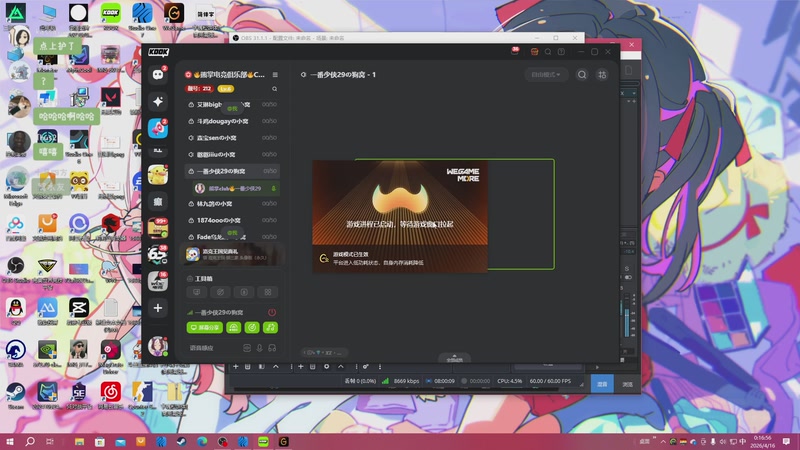The height and width of the screenshot is (450, 800).
Task: Open the server with 99+ badge
Action: (x=158, y=228)
